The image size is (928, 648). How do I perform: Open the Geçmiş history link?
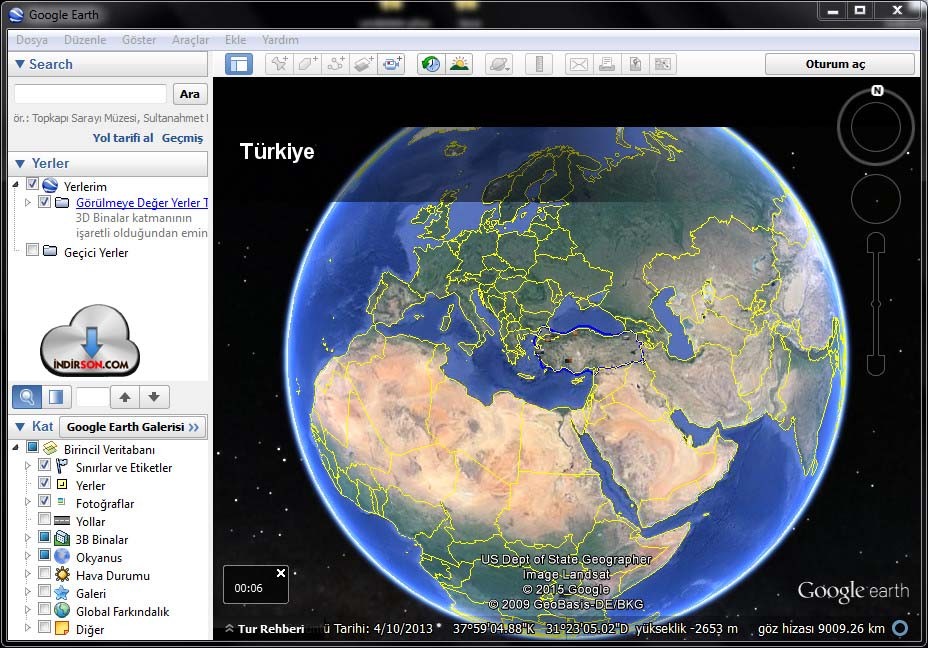pyautogui.click(x=182, y=137)
